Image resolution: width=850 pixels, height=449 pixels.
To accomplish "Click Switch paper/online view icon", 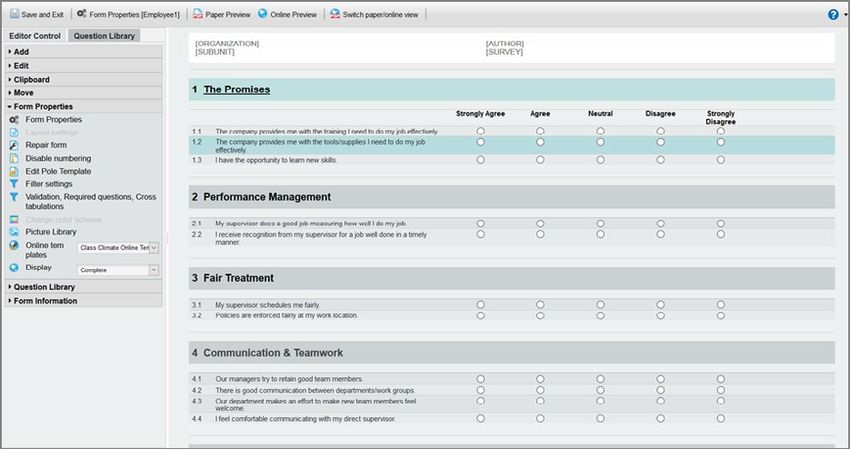I will coord(335,14).
